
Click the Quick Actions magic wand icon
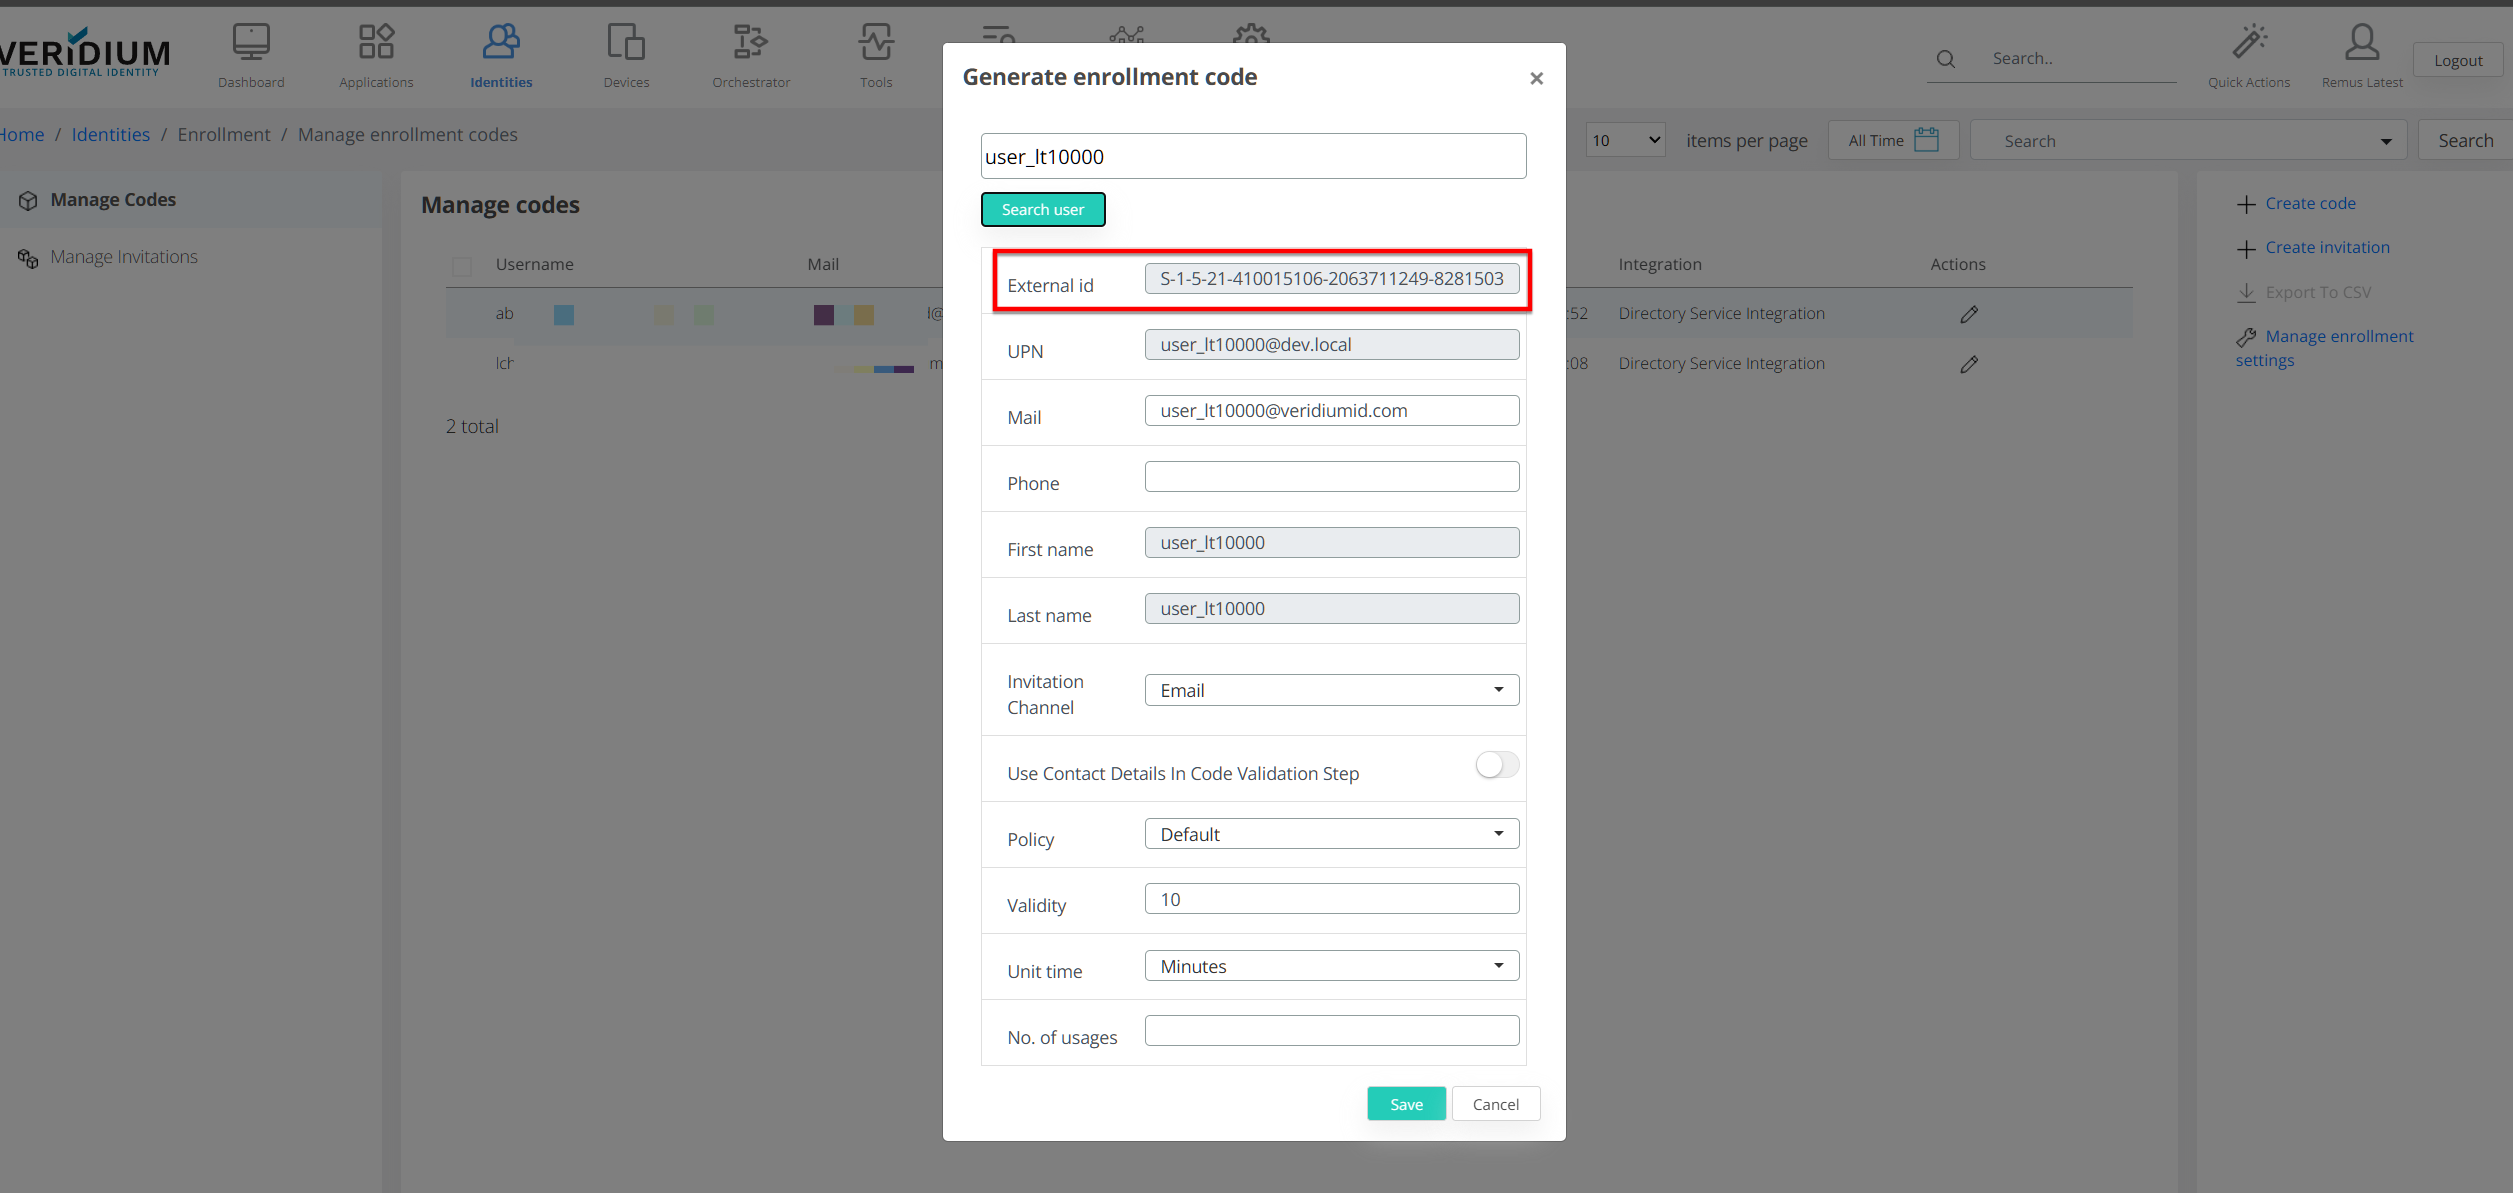tap(2249, 42)
